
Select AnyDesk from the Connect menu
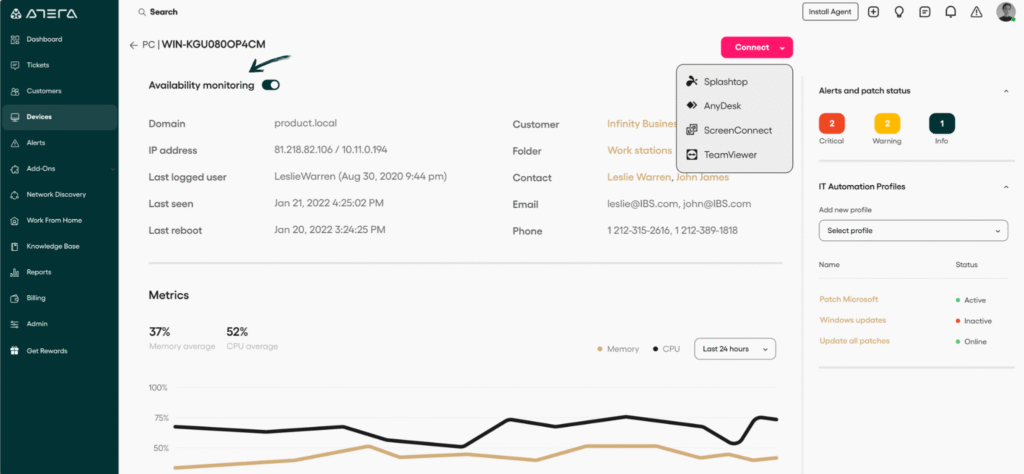(721, 105)
